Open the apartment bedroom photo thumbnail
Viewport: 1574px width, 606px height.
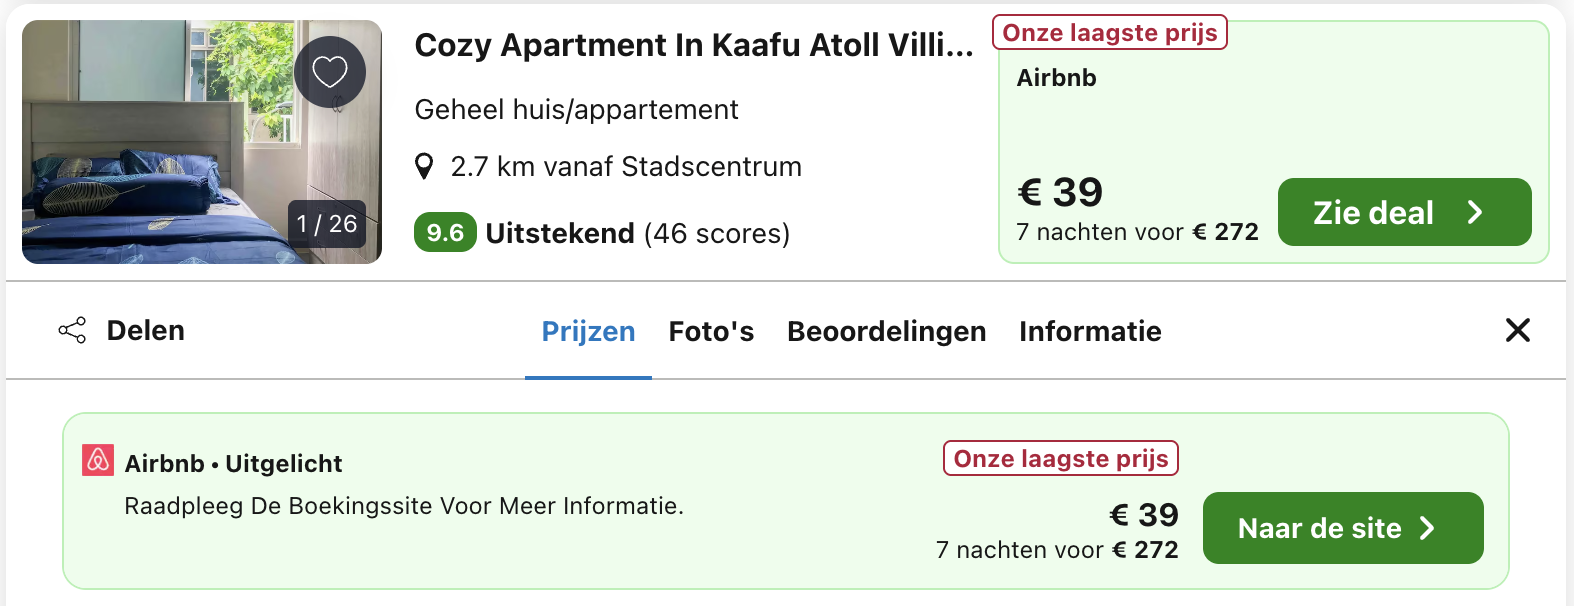160,140
